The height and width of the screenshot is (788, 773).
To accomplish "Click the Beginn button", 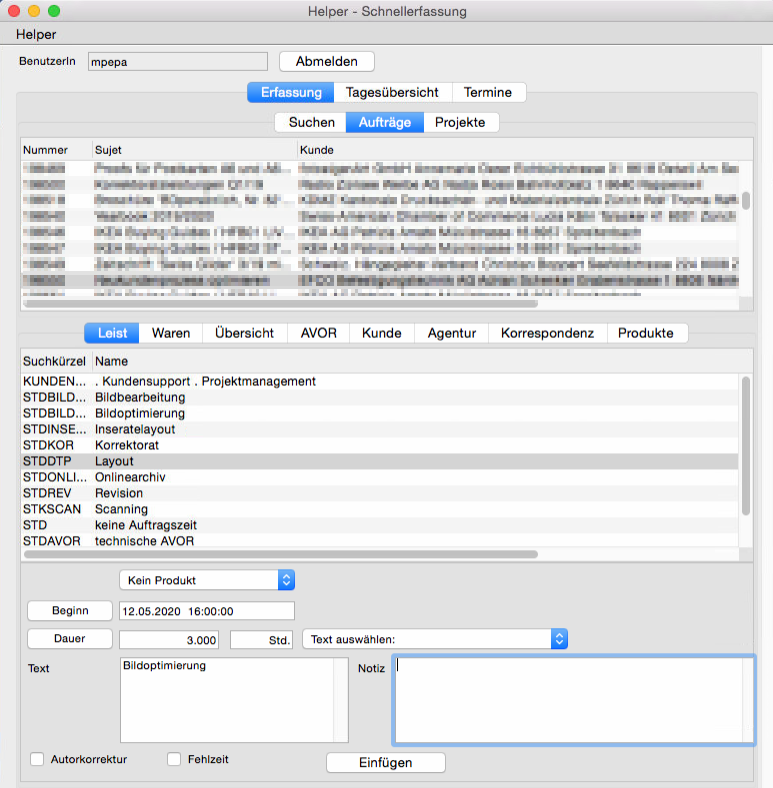I will 69,611.
